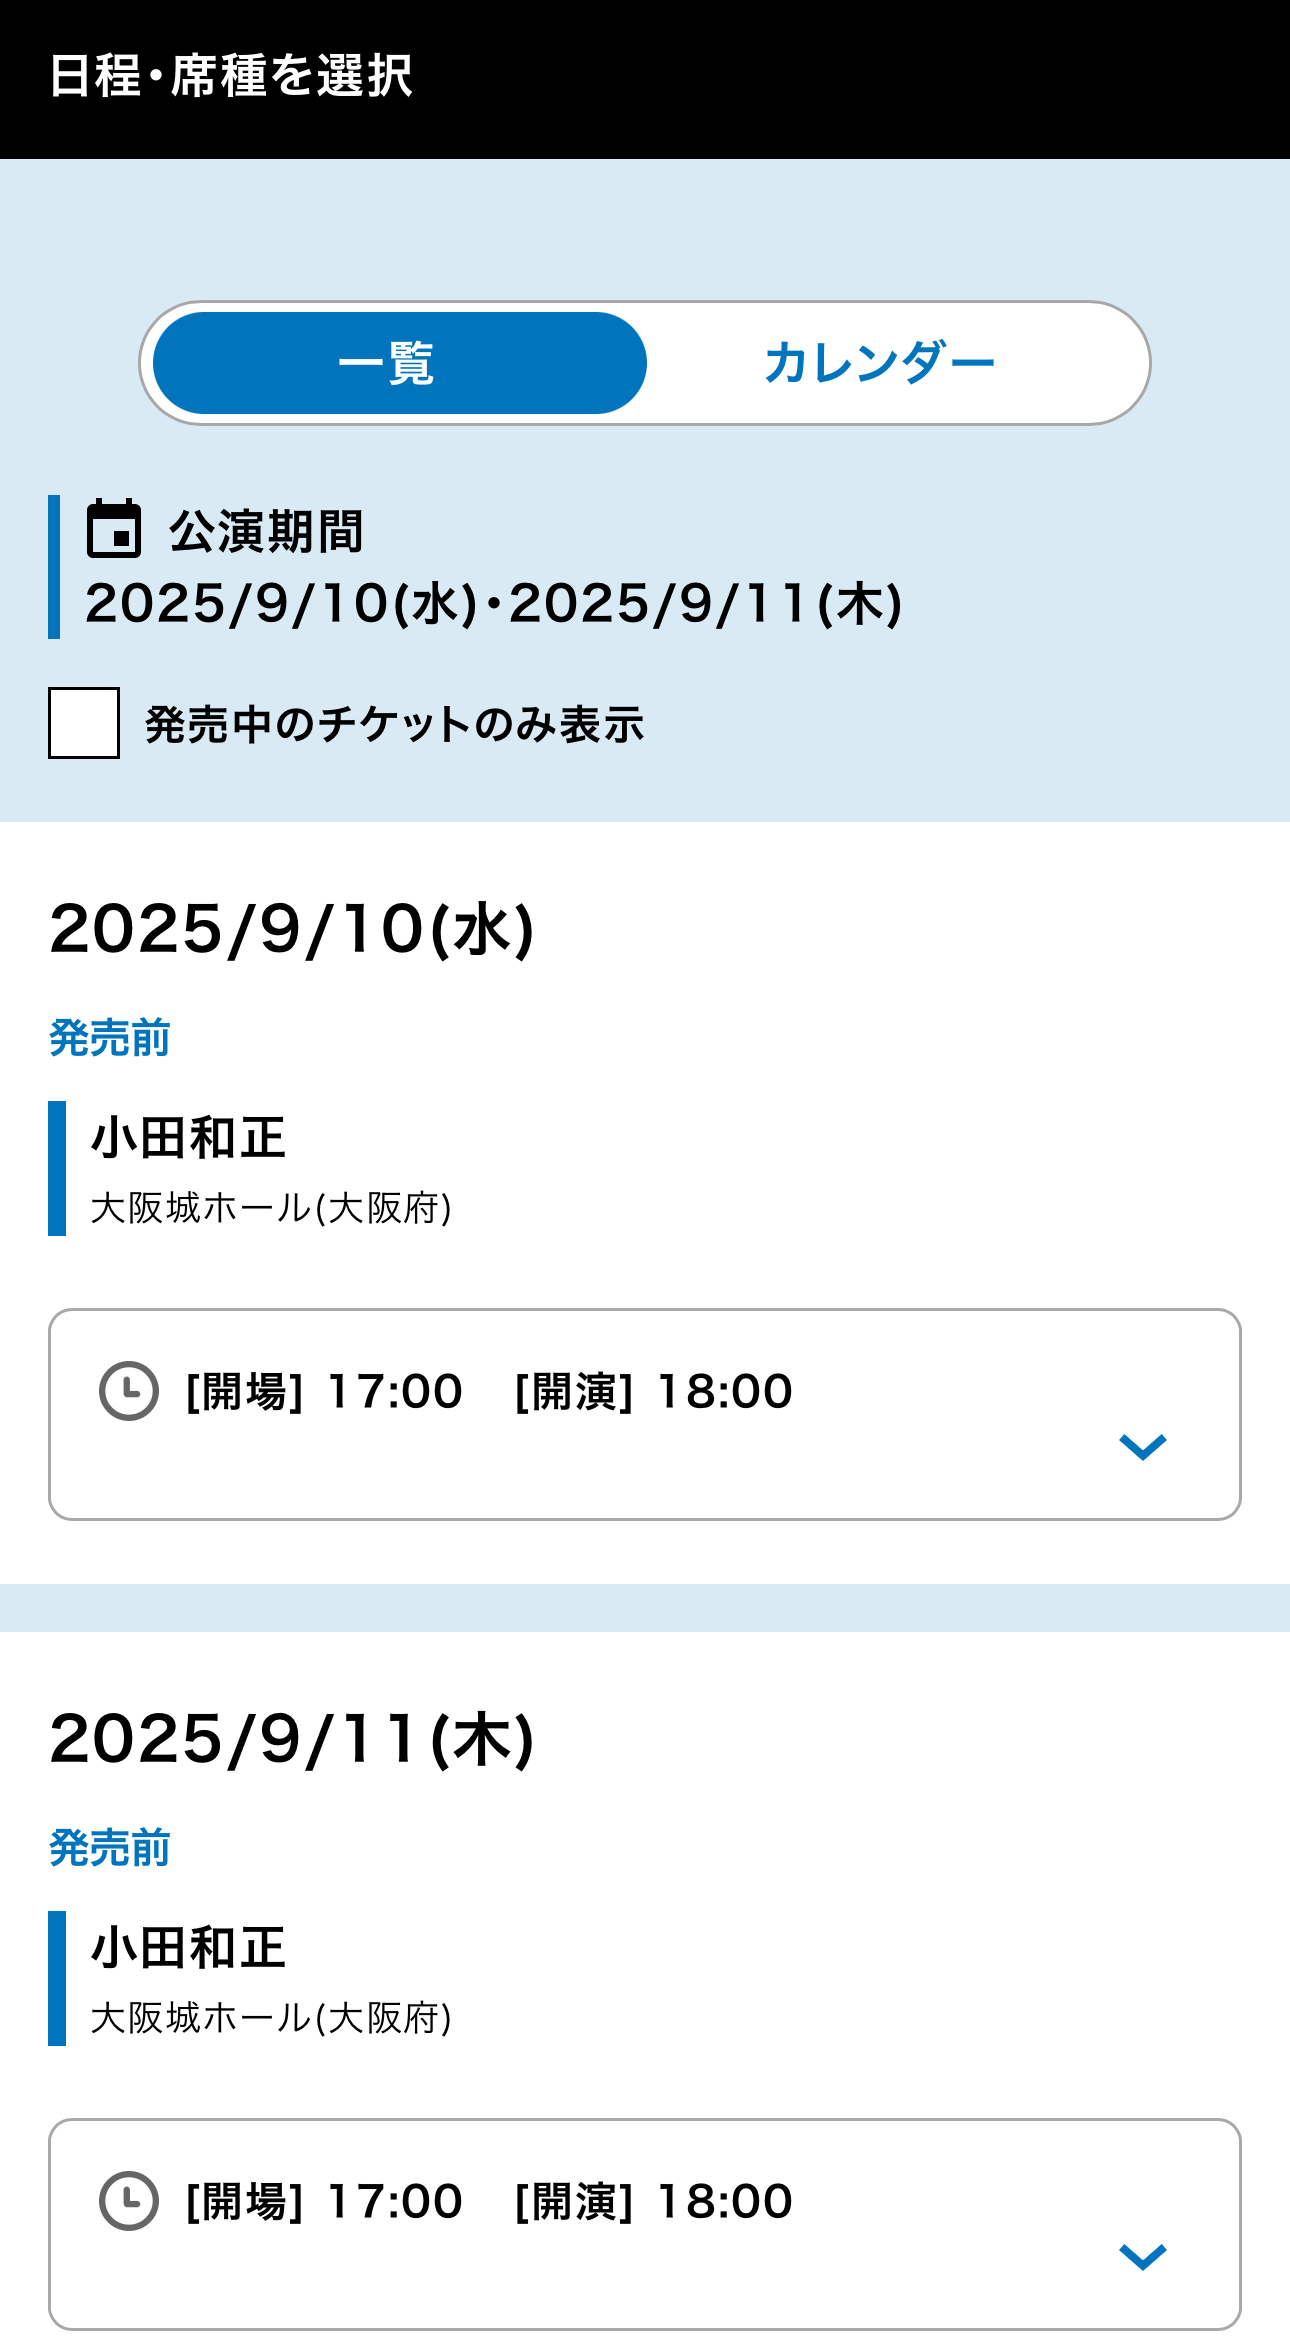The height and width of the screenshot is (2339, 1290).
Task: Click the 発売前 status under 2025/9/11
Action: pos(110,1848)
